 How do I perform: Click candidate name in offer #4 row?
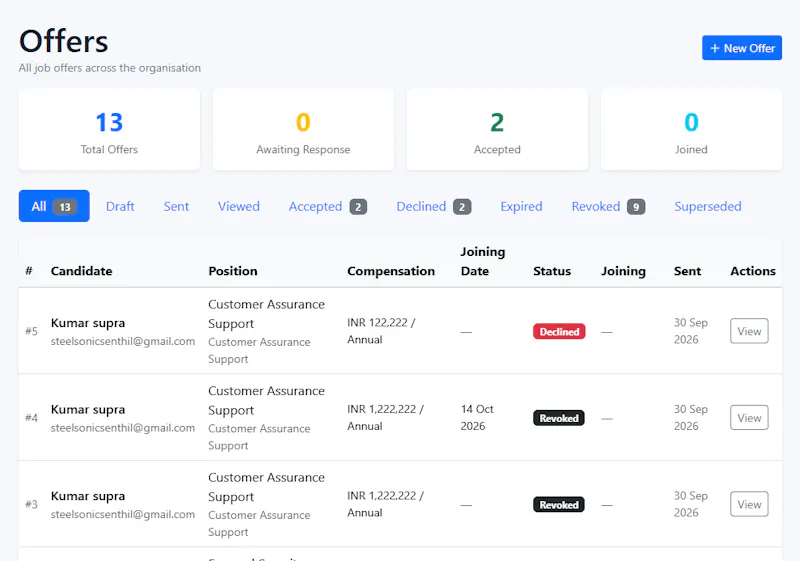88,410
